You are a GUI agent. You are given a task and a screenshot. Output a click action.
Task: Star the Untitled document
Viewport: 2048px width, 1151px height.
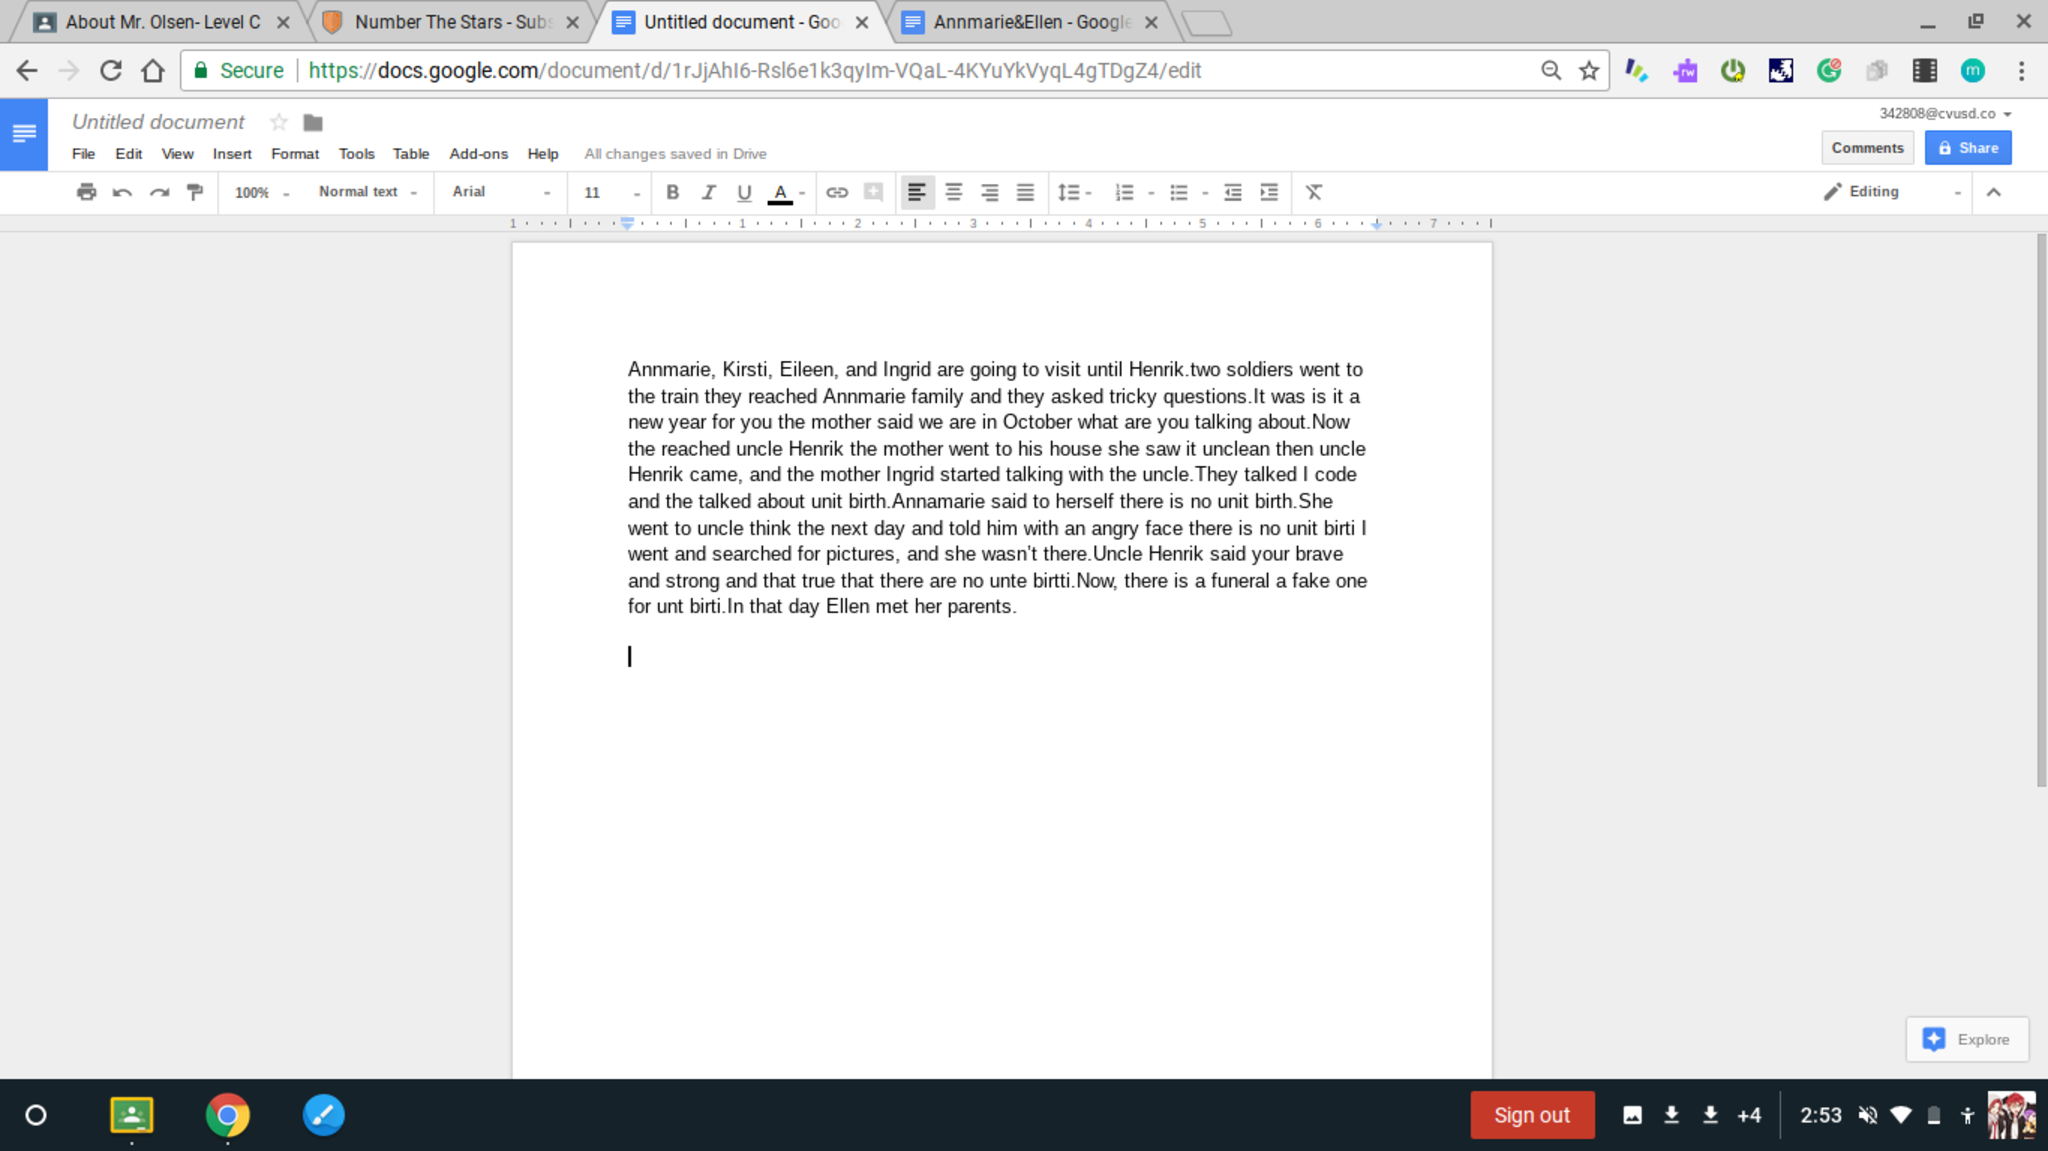(x=279, y=122)
